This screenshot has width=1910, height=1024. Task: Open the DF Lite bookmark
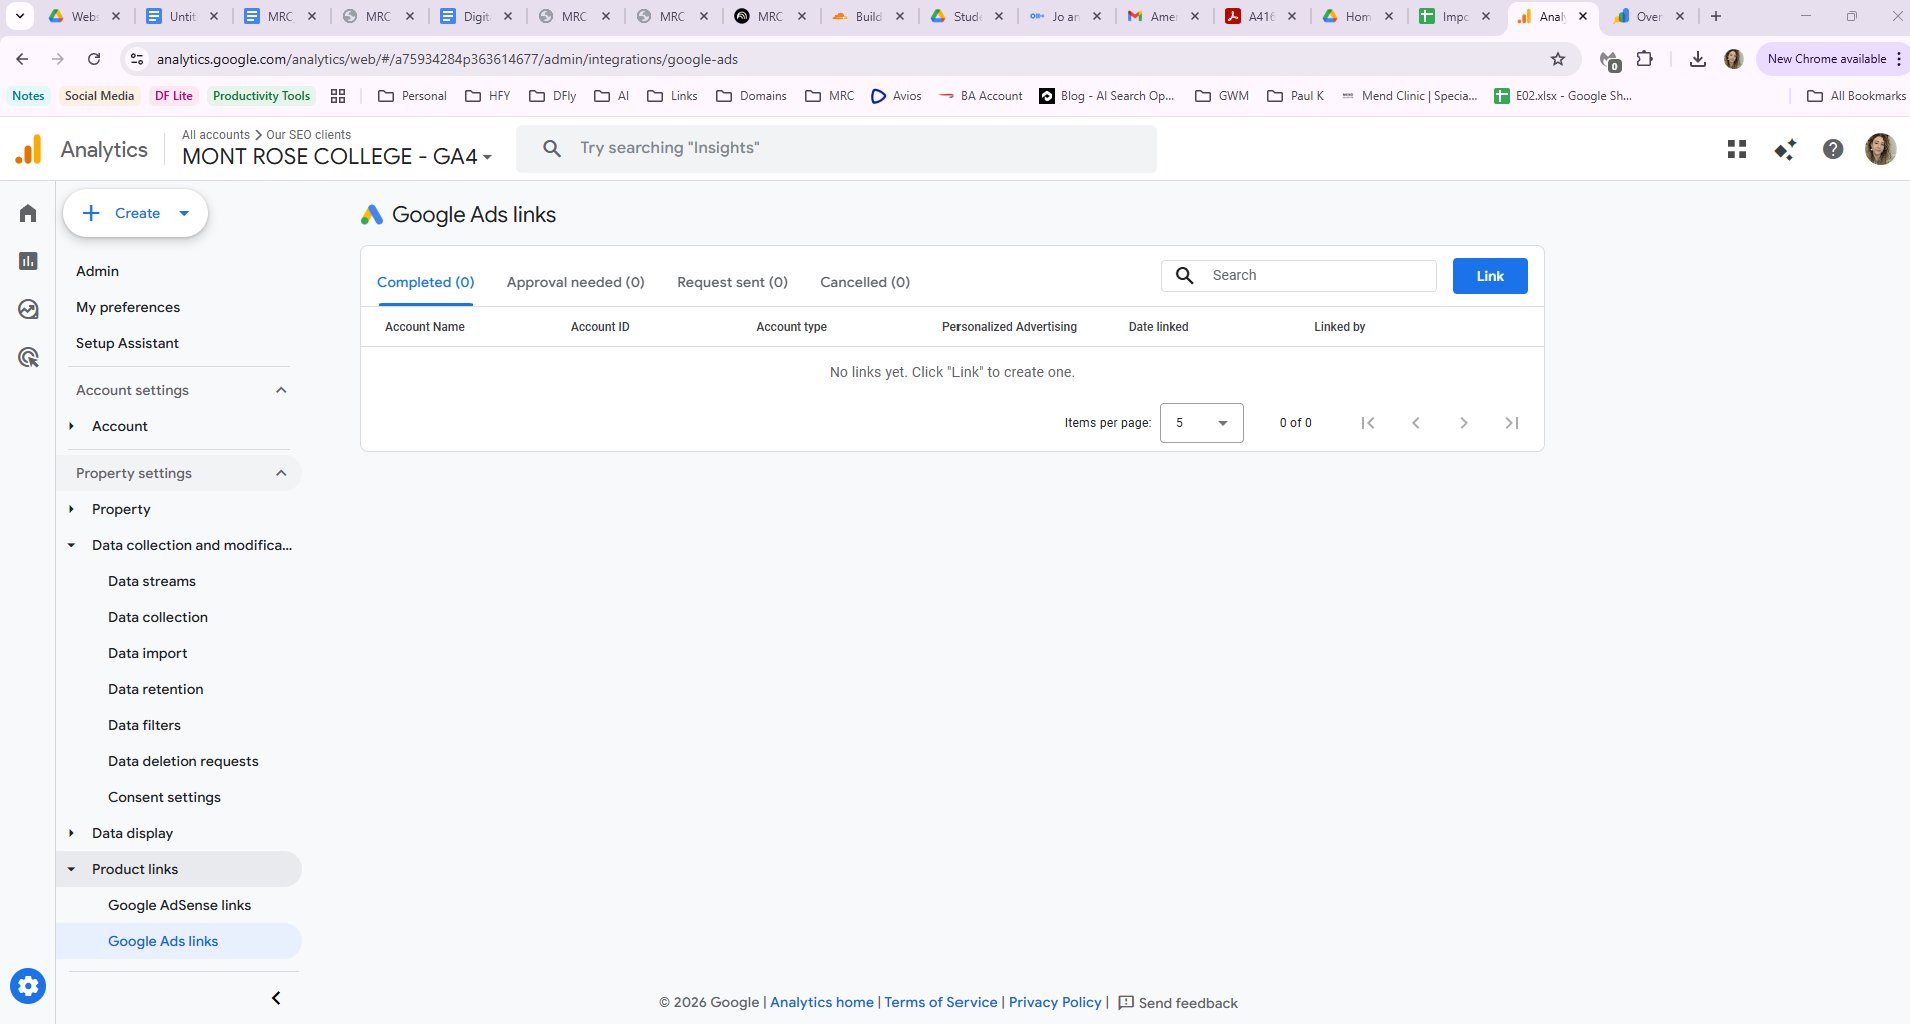point(174,95)
